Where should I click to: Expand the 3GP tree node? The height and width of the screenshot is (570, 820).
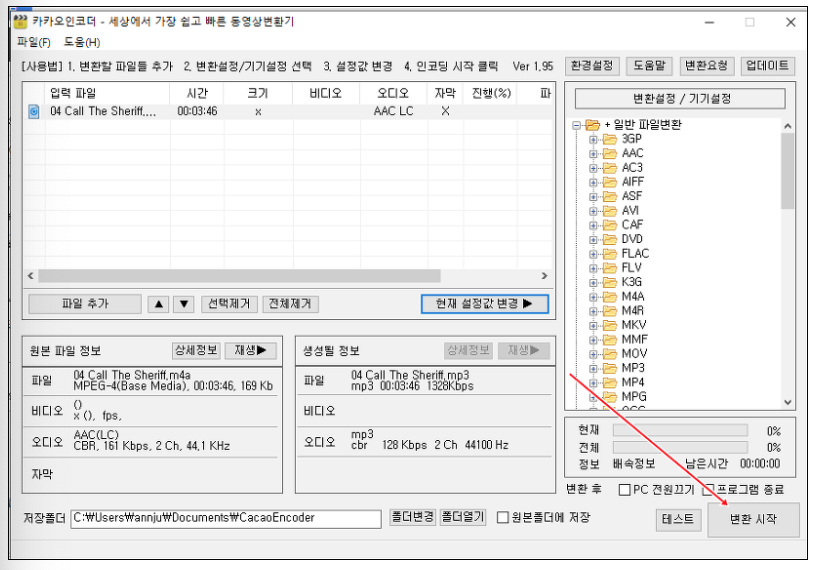coord(593,139)
